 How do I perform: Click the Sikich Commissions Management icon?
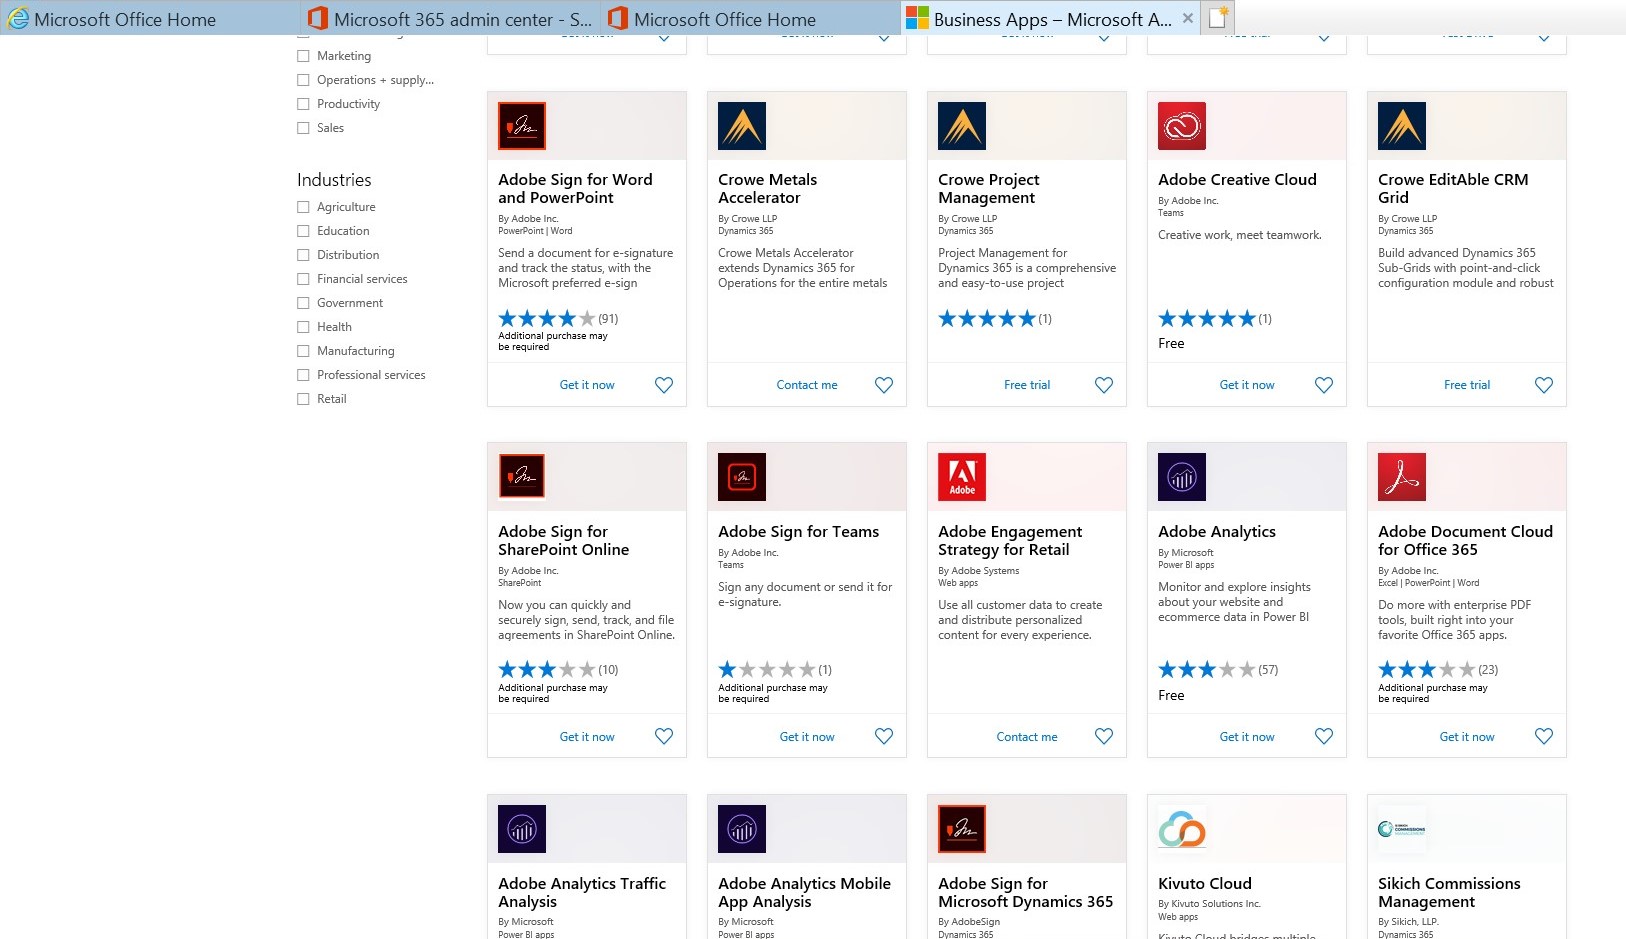pos(1402,829)
